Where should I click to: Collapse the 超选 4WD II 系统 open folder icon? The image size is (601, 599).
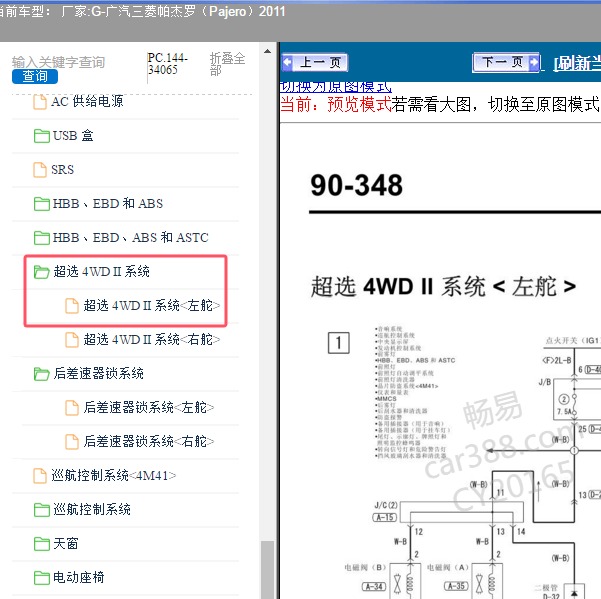(41, 271)
